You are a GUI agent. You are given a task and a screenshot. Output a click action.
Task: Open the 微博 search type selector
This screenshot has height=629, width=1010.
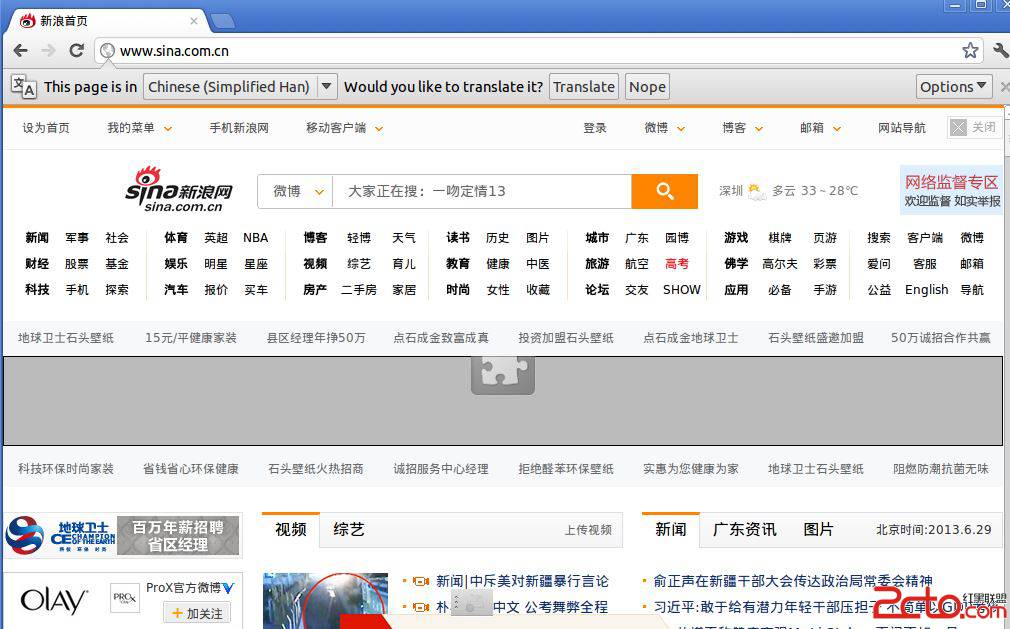point(296,191)
